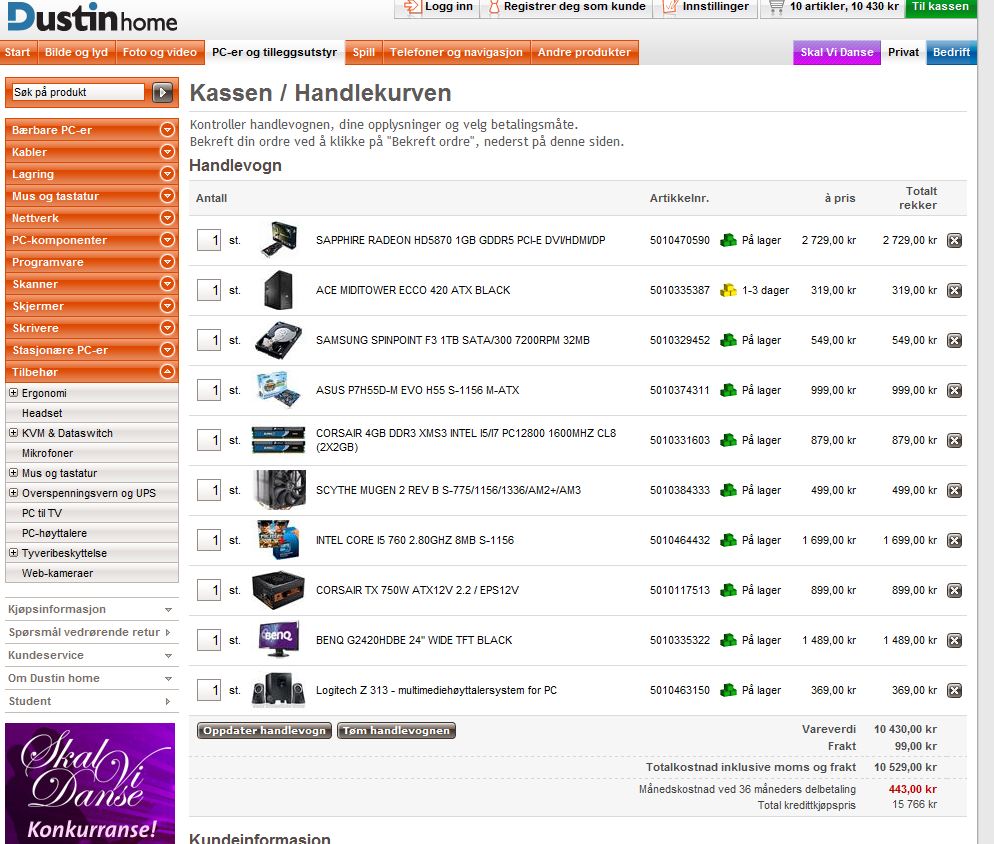Screen dimensions: 994x844
Task: Switch to Bedrift tab
Action: pos(952,53)
